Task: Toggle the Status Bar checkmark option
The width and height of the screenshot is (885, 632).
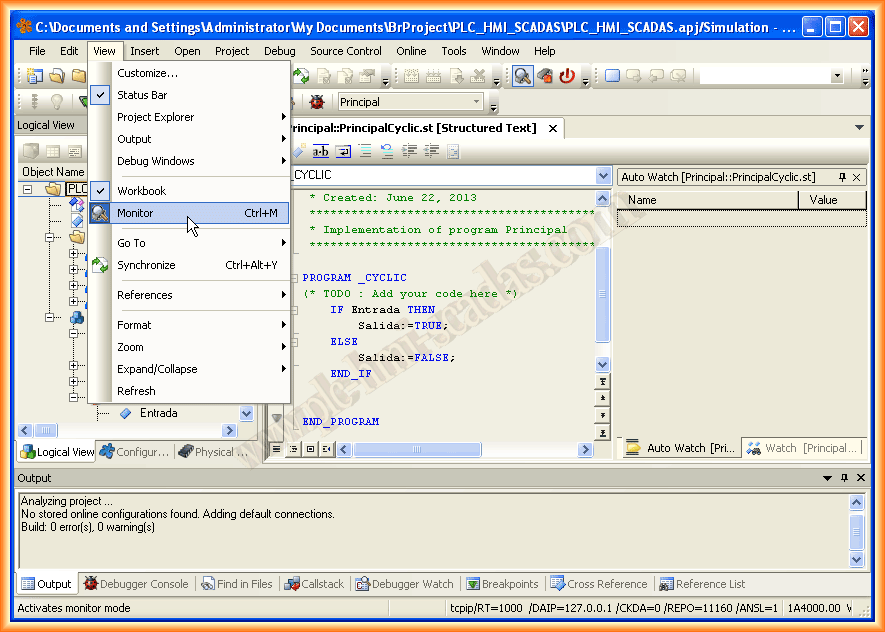Action: tap(142, 95)
